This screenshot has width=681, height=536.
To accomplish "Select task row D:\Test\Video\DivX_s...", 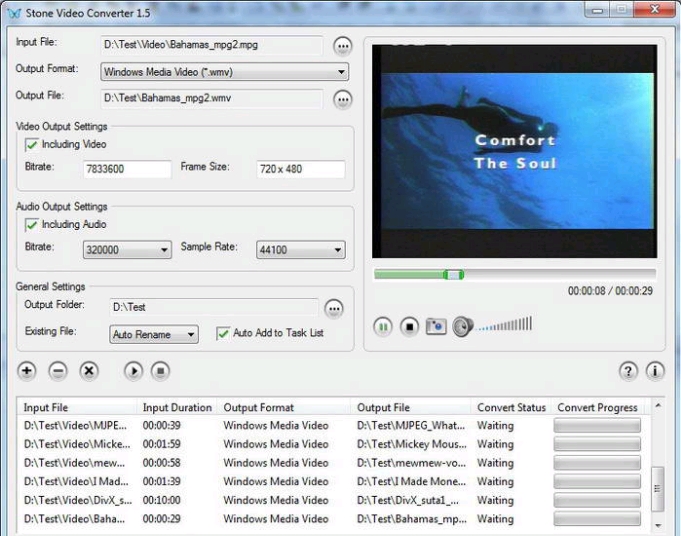I will pos(334,500).
